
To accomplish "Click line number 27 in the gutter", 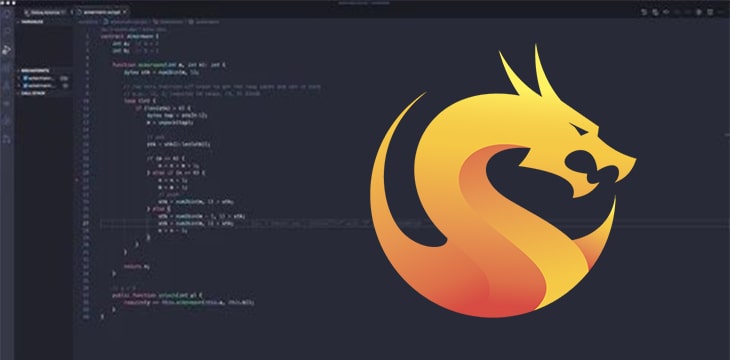I will coord(85,223).
